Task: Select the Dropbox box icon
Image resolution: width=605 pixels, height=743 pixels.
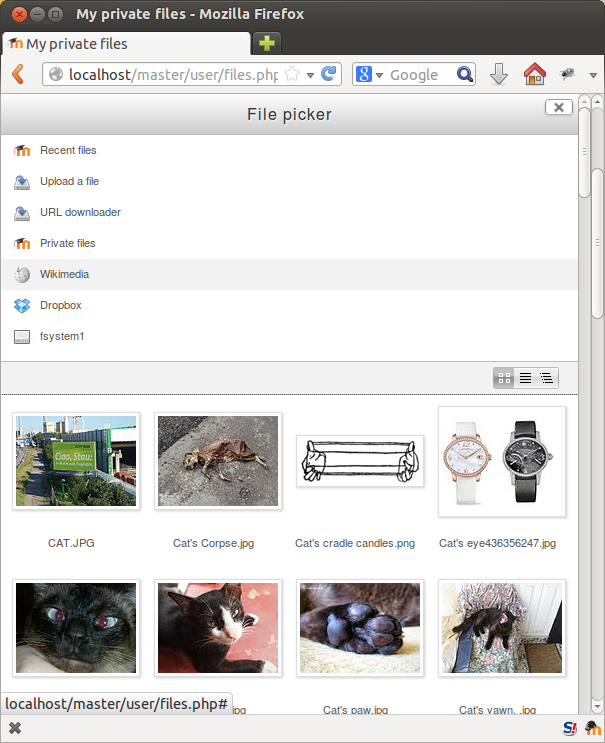Action: (22, 306)
